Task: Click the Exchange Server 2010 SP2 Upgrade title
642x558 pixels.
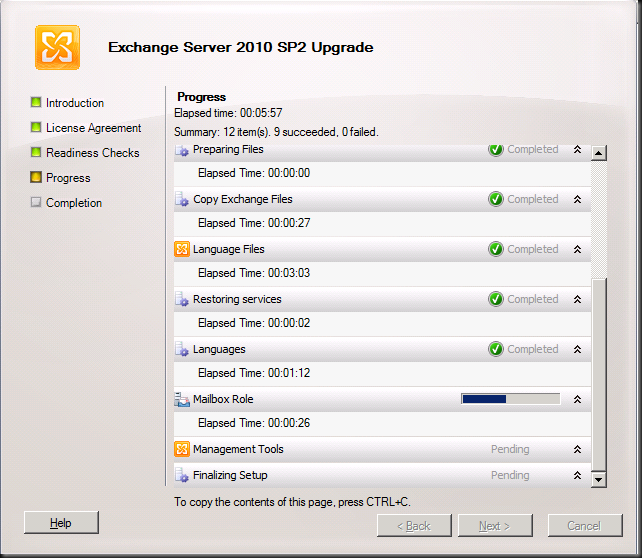Action: tap(241, 47)
